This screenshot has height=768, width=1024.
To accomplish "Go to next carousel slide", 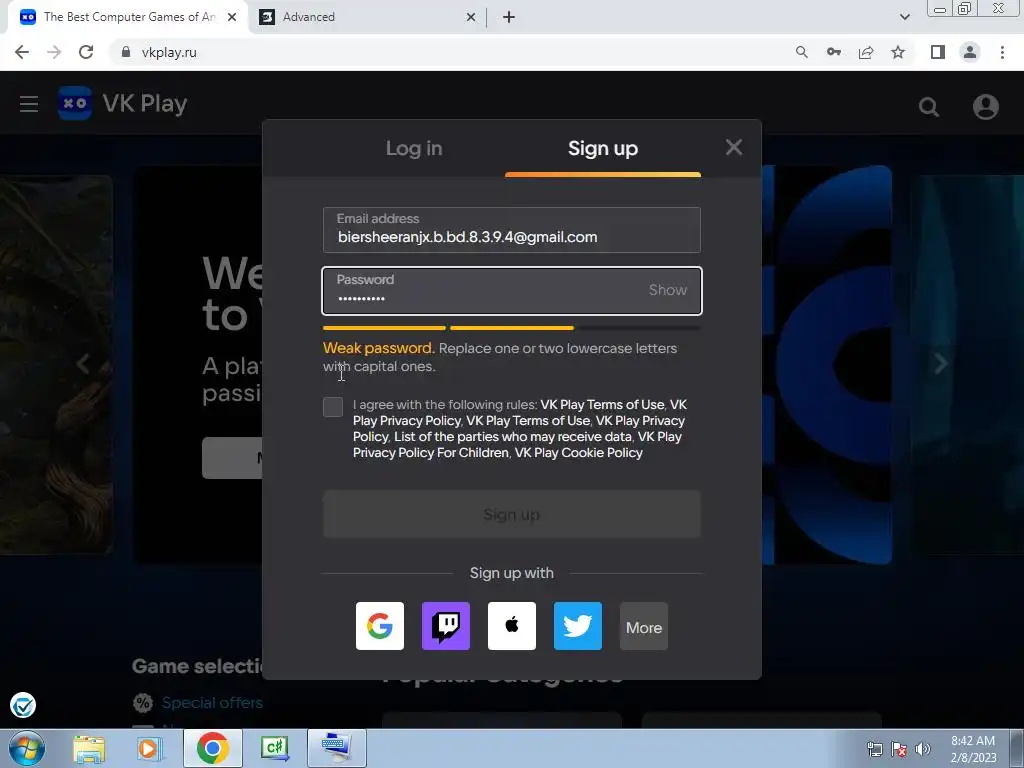I will point(940,363).
